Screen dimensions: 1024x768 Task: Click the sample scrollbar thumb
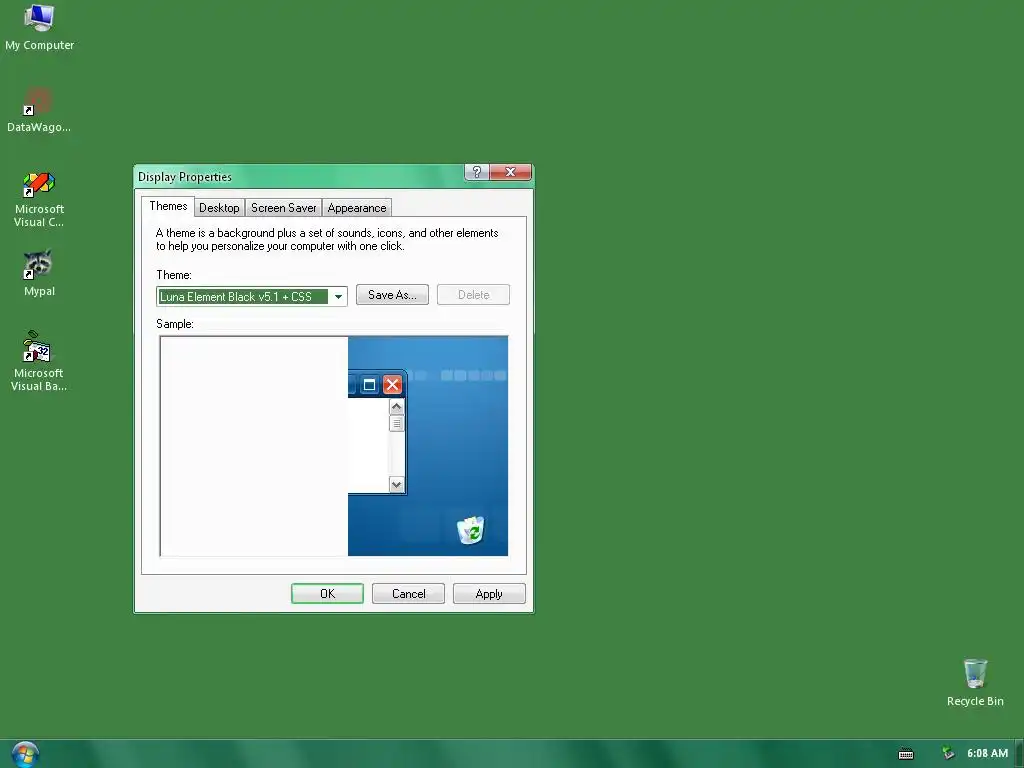pos(396,423)
